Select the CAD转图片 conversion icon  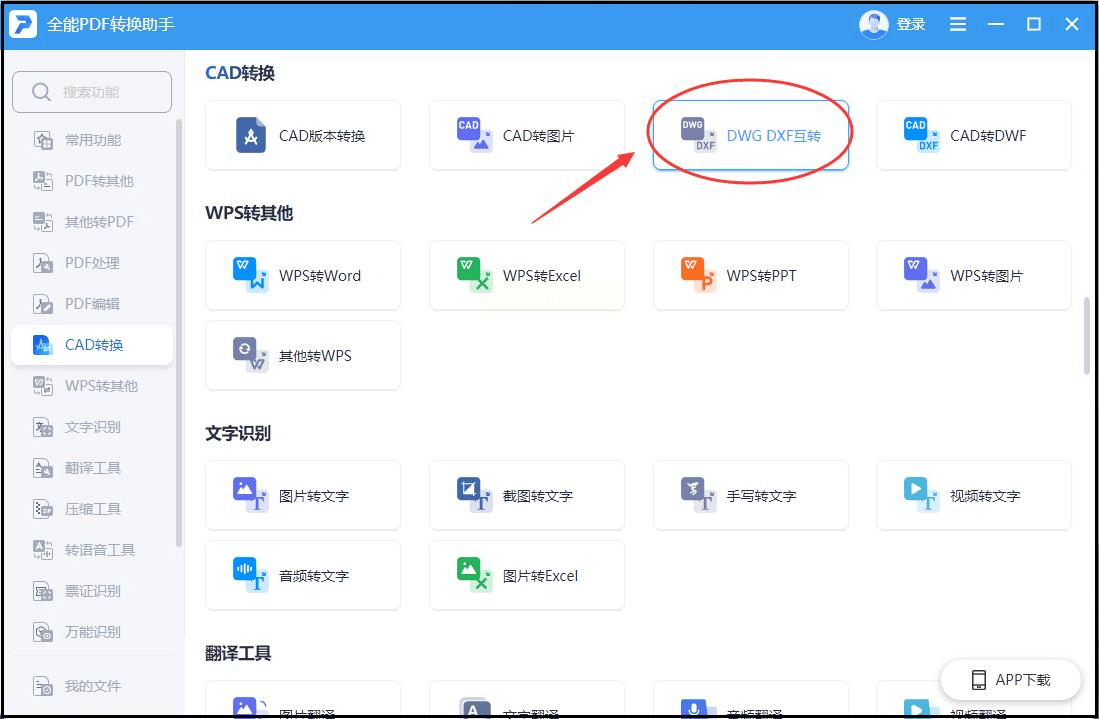475,135
